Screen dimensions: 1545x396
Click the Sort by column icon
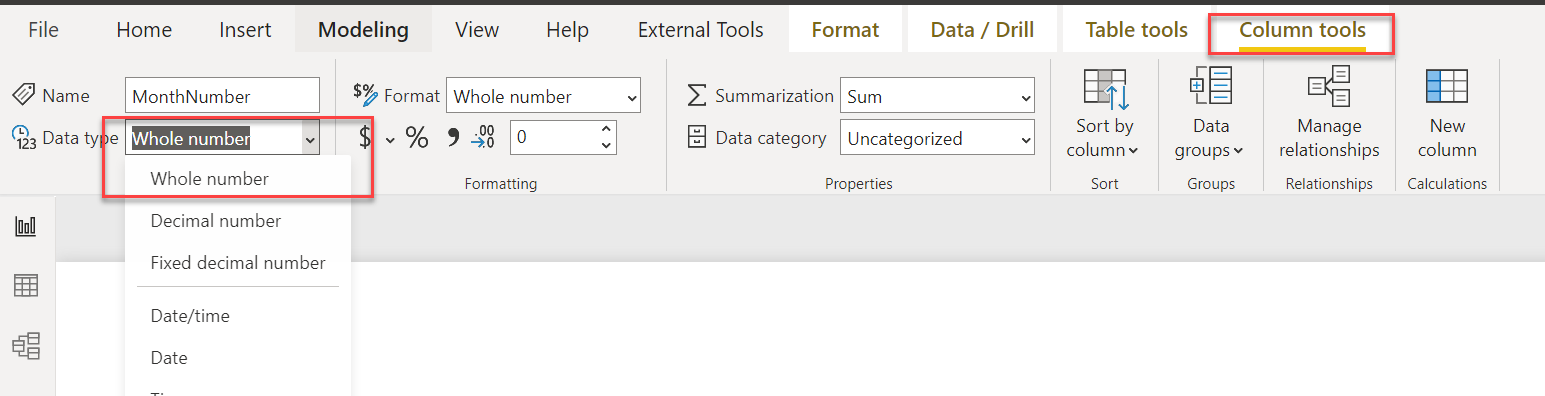point(1105,90)
